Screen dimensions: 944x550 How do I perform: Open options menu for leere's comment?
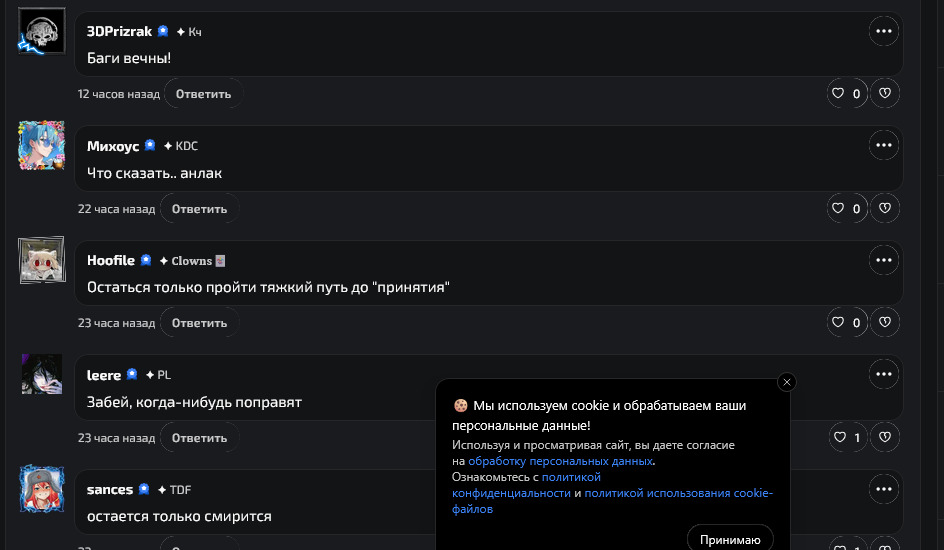883,375
